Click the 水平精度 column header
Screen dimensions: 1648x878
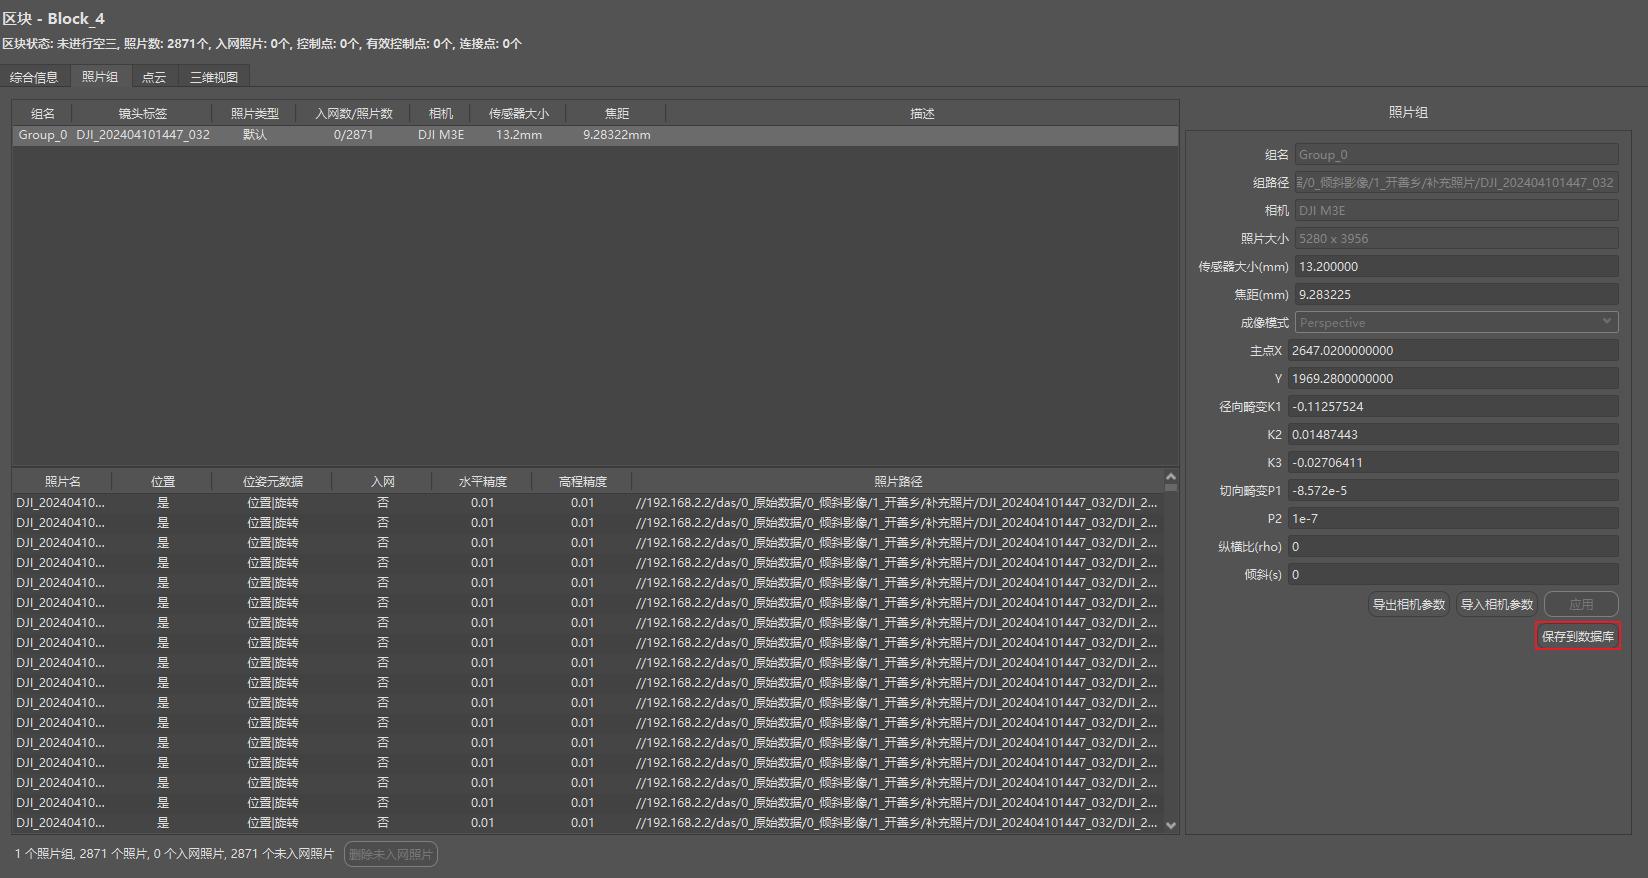pyautogui.click(x=482, y=481)
